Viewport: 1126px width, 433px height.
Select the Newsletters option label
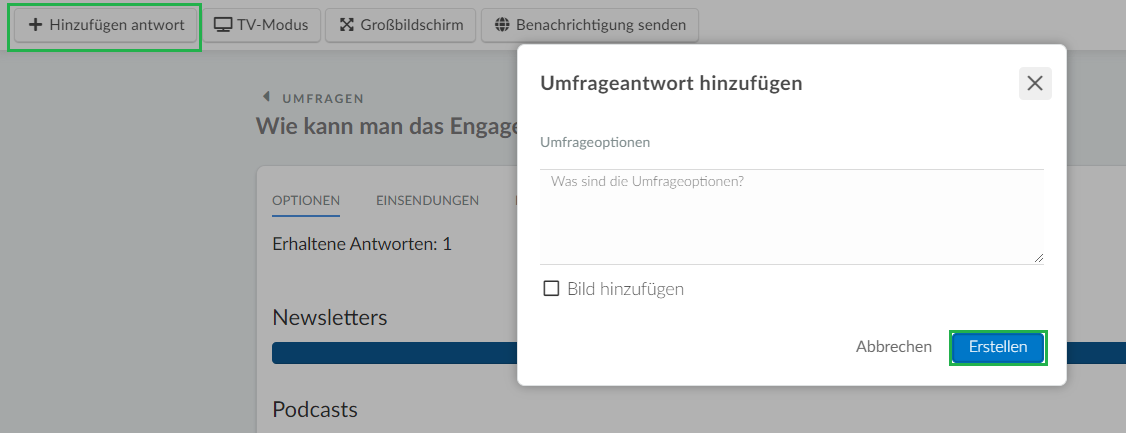330,317
